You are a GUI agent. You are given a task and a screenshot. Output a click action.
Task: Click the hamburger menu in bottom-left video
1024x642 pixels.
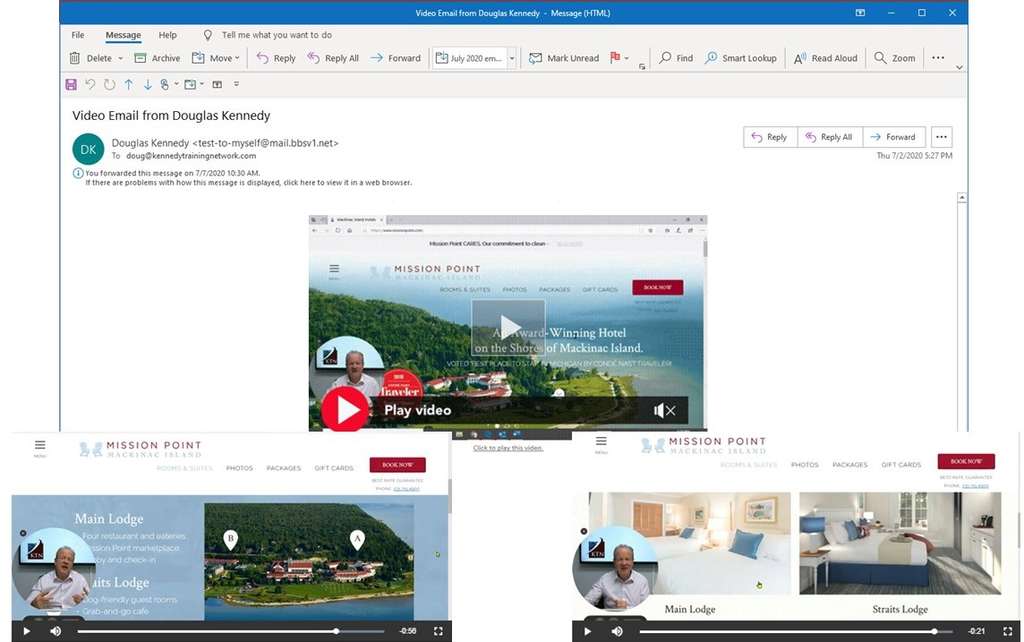click(40, 446)
